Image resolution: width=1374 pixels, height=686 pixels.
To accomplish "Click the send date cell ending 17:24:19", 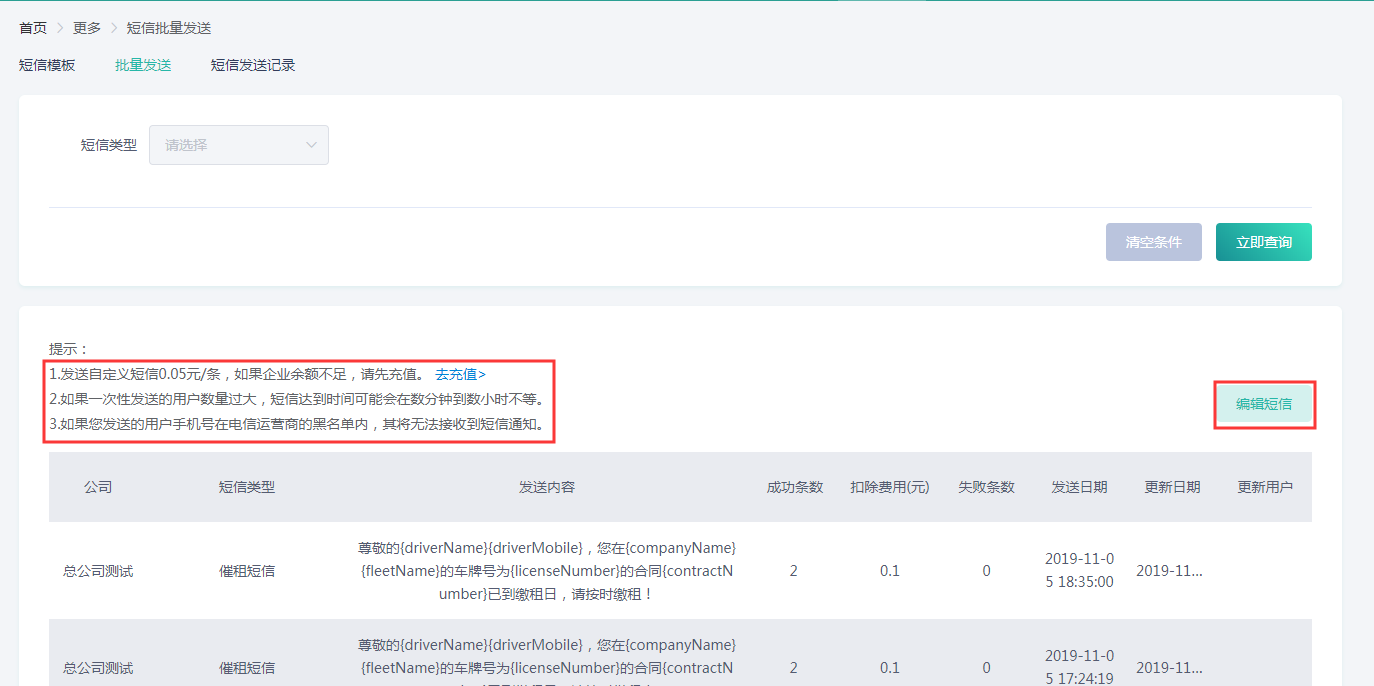I will [x=1079, y=667].
